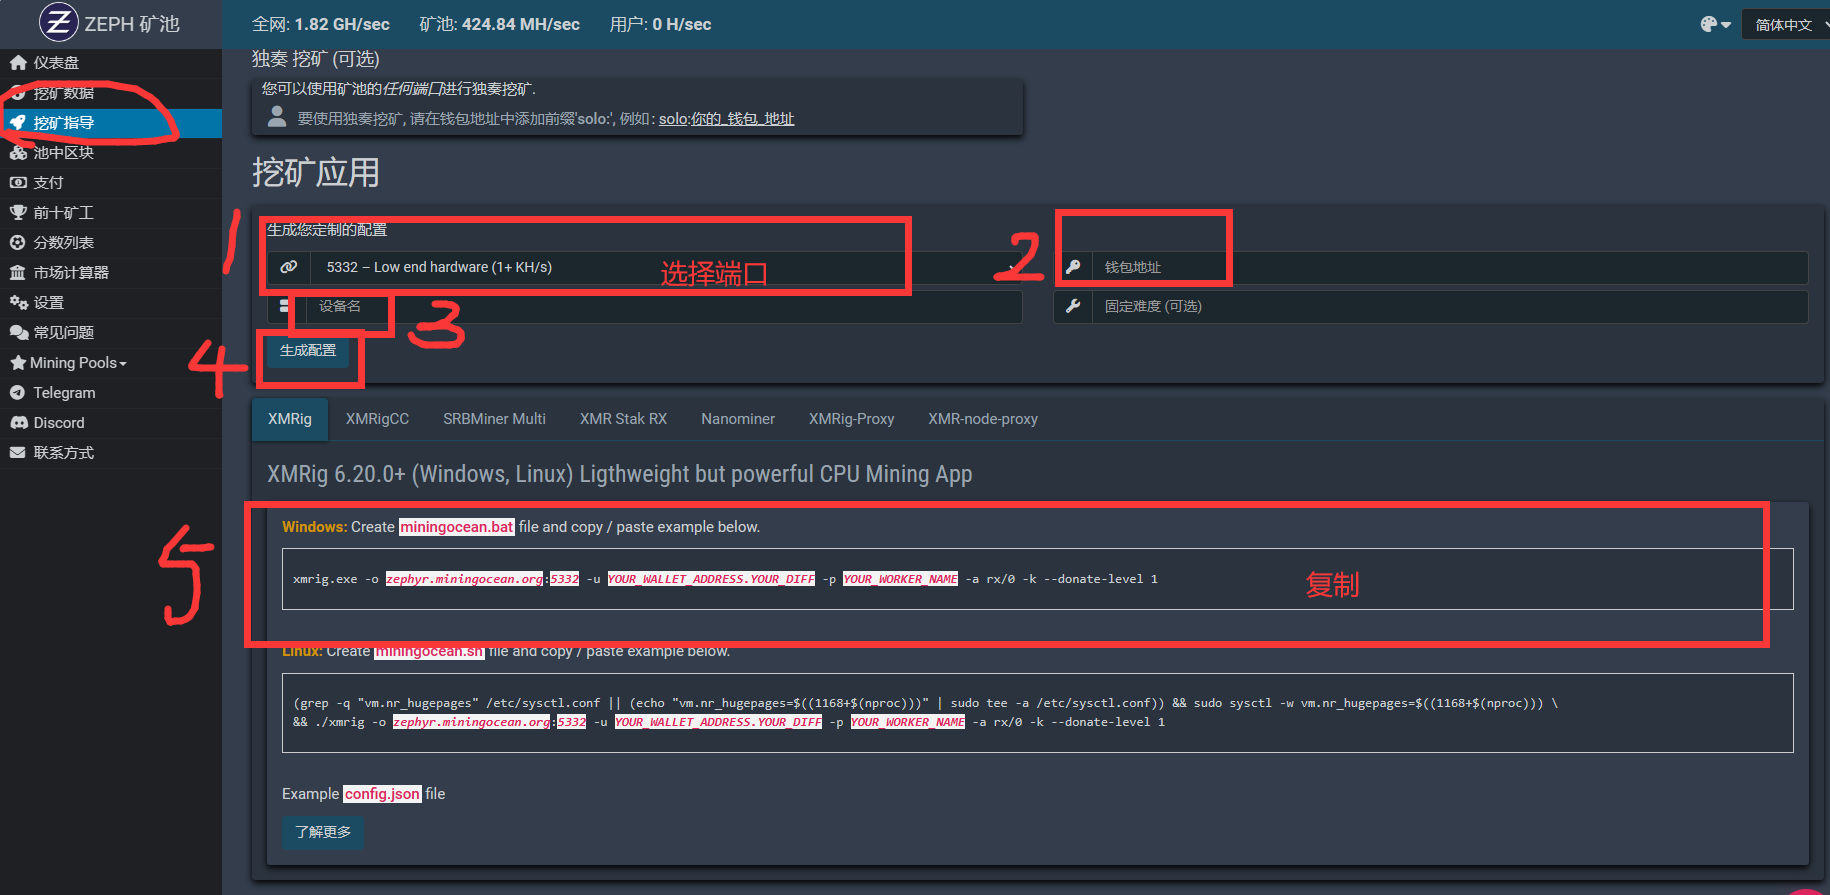1830x895 pixels.
Task: Open the XMR Stak RX tab
Action: click(x=623, y=419)
